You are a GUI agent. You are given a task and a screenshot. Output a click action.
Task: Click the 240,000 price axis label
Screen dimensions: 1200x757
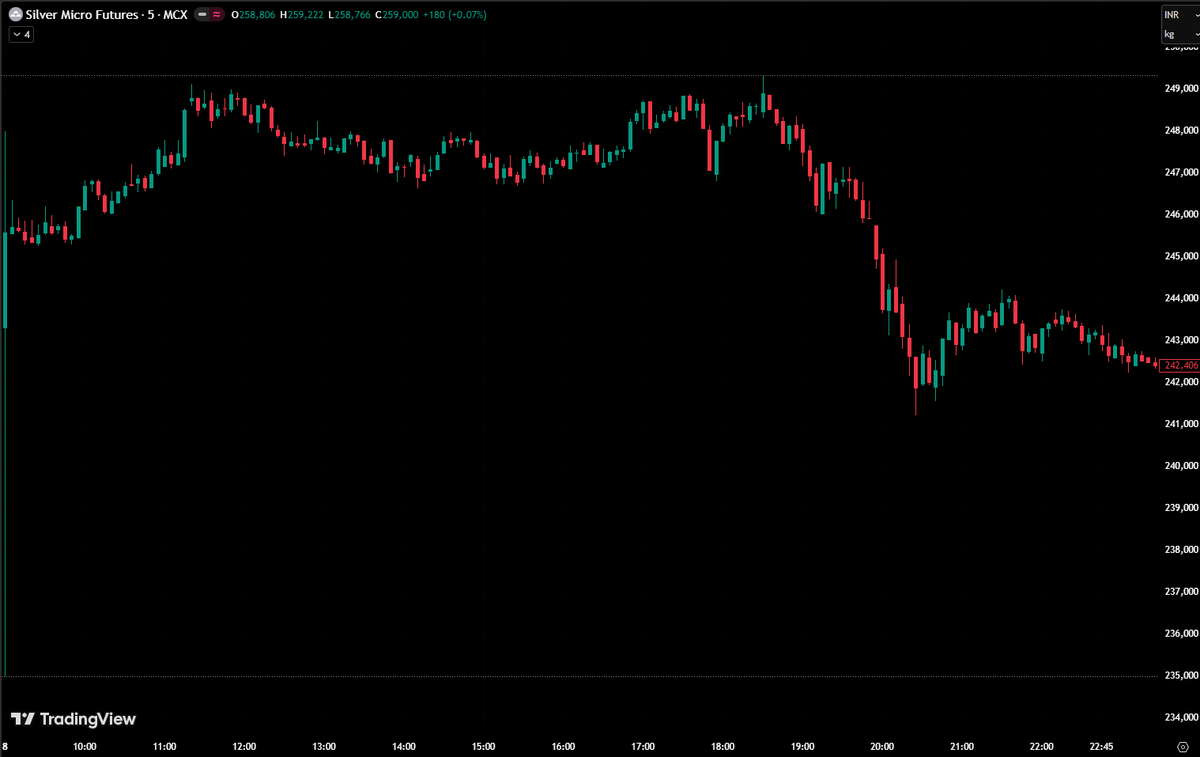pyautogui.click(x=1180, y=466)
